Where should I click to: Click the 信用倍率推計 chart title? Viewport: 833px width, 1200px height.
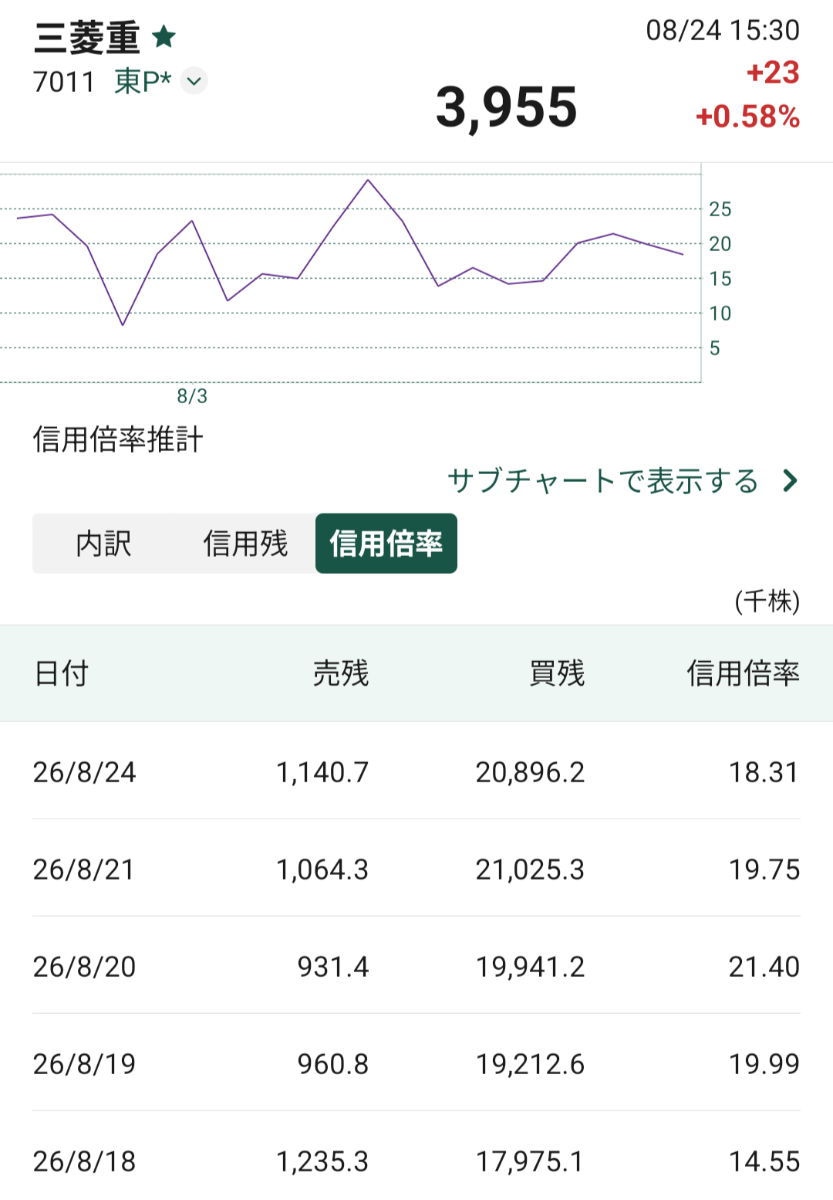[x=118, y=439]
